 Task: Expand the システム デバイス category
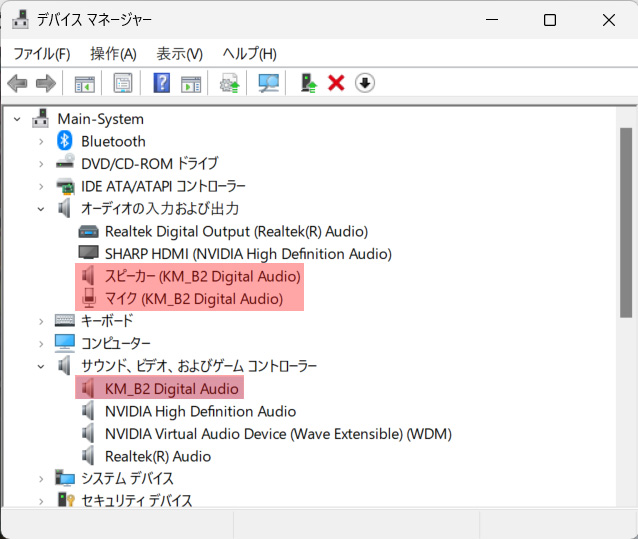(x=41, y=479)
